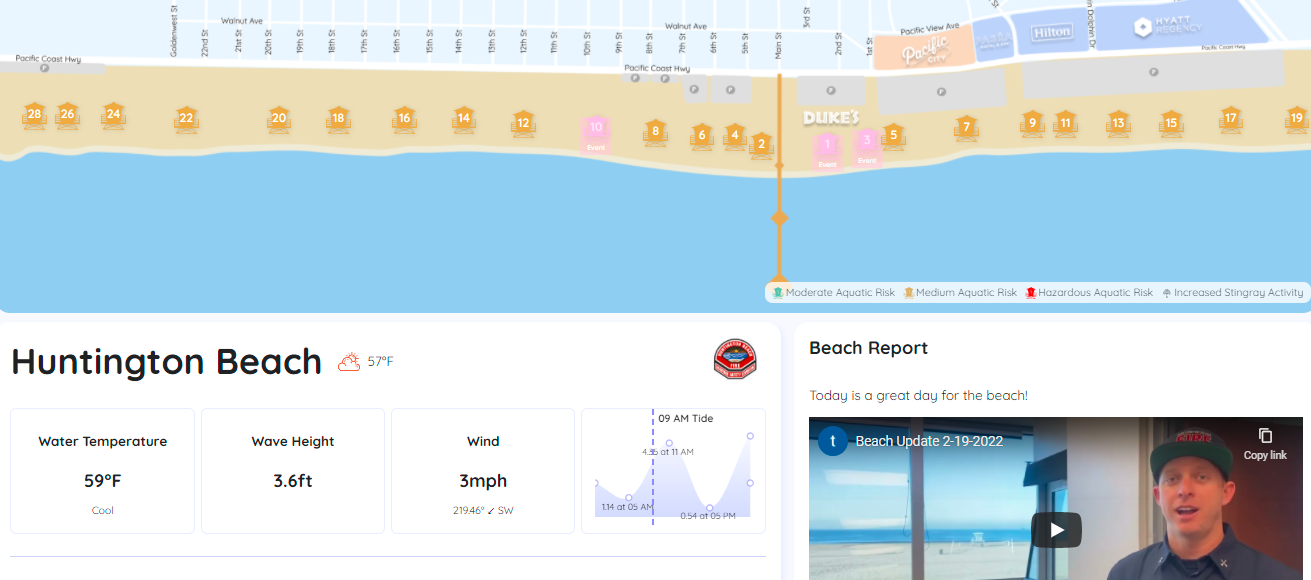Click the stingray icon in the map legend
This screenshot has width=1311, height=580.
[x=1167, y=292]
